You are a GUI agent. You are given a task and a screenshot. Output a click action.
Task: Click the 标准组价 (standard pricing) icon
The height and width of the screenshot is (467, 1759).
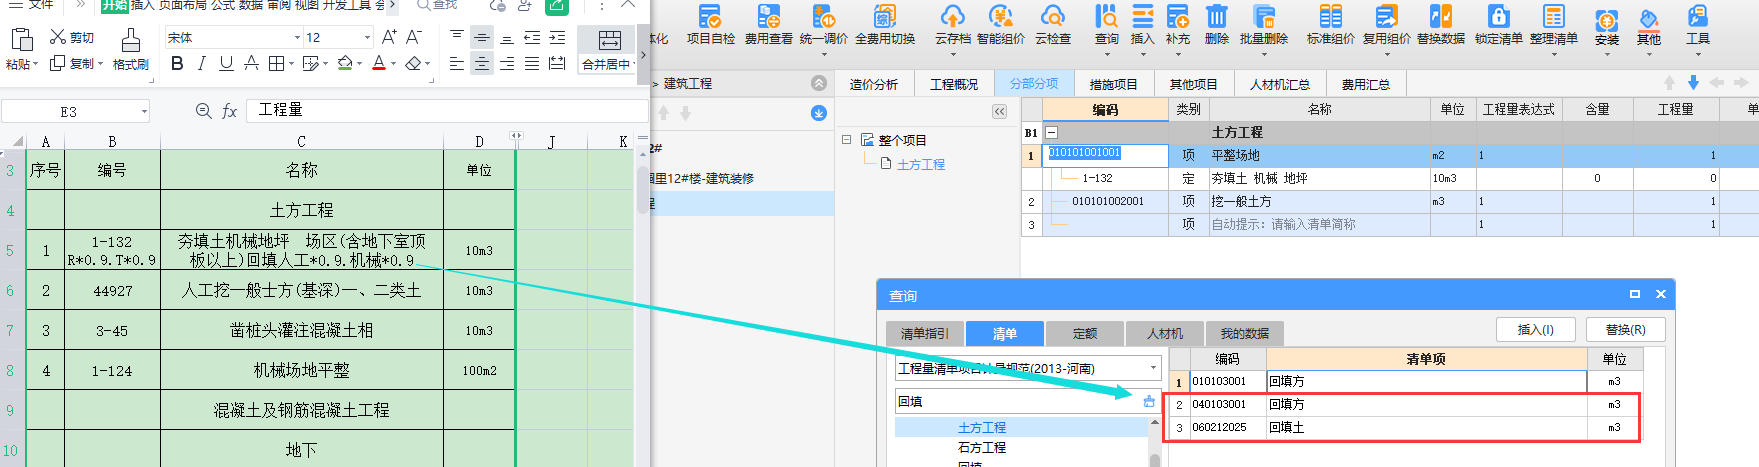point(1330,17)
